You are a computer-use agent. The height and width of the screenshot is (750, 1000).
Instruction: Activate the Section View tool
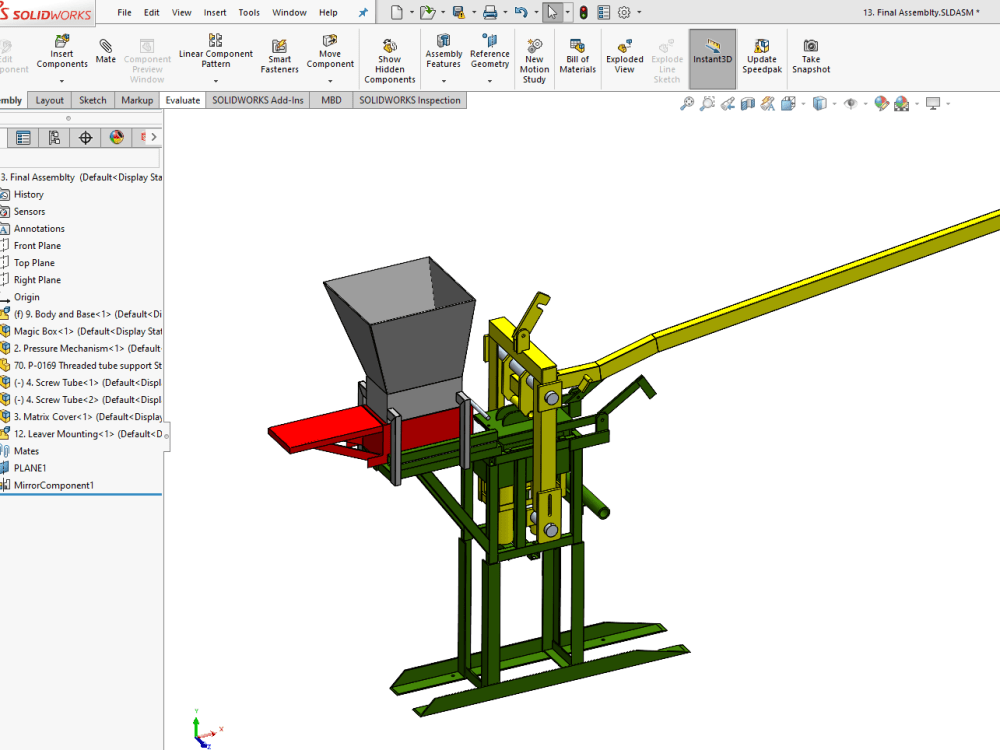coord(746,103)
